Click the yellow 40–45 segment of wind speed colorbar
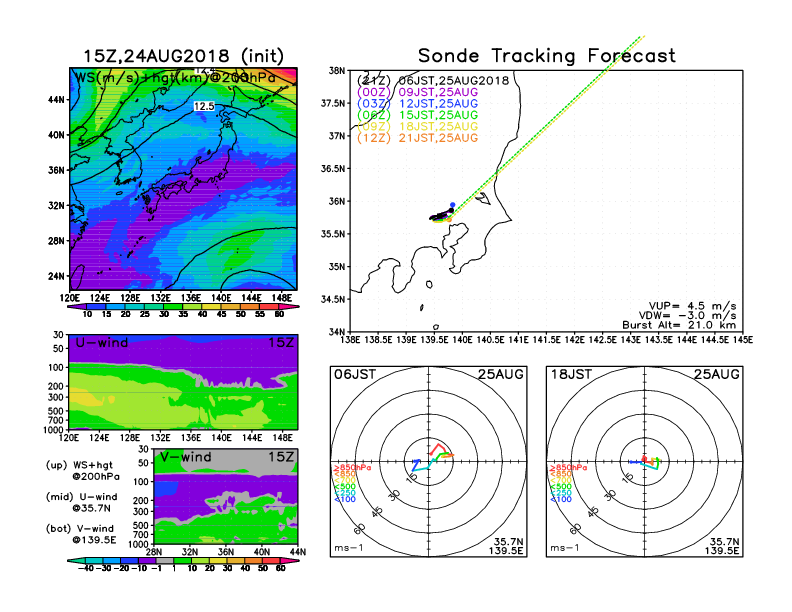Image resolution: width=792 pixels, height=612 pixels. pyautogui.click(x=212, y=307)
